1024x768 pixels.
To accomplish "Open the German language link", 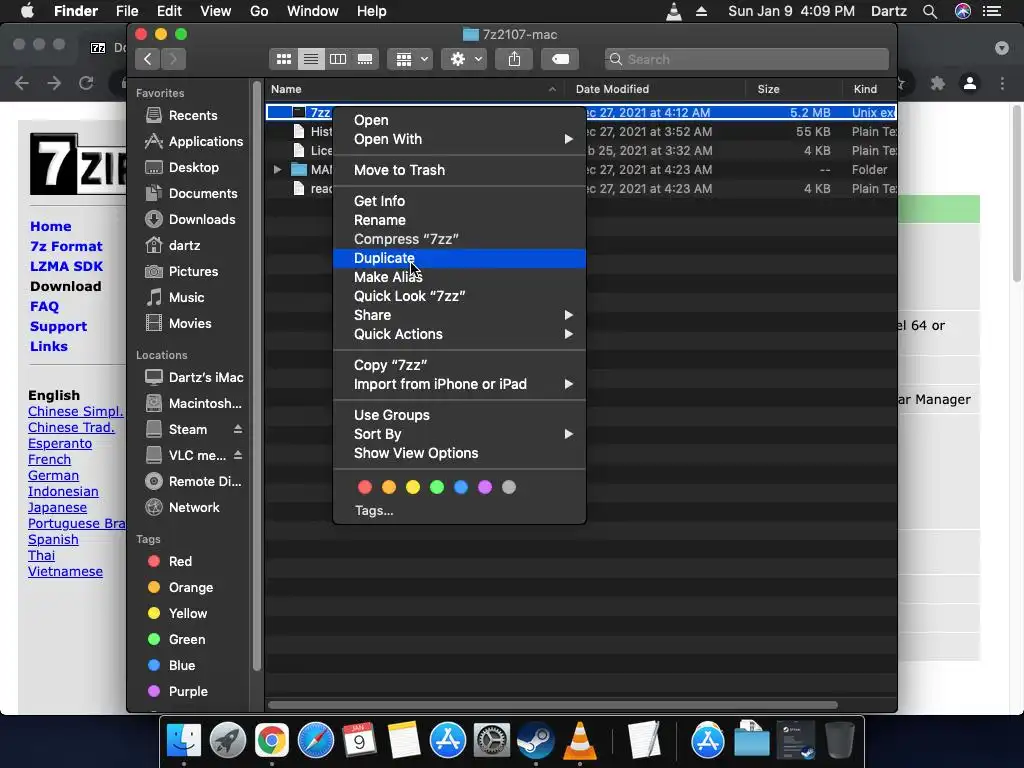I will (x=54, y=475).
